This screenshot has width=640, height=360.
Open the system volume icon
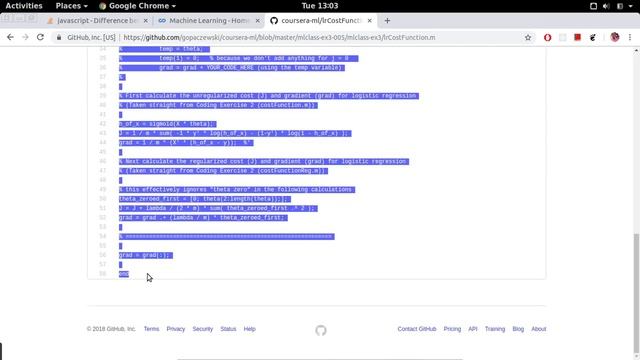pos(606,6)
